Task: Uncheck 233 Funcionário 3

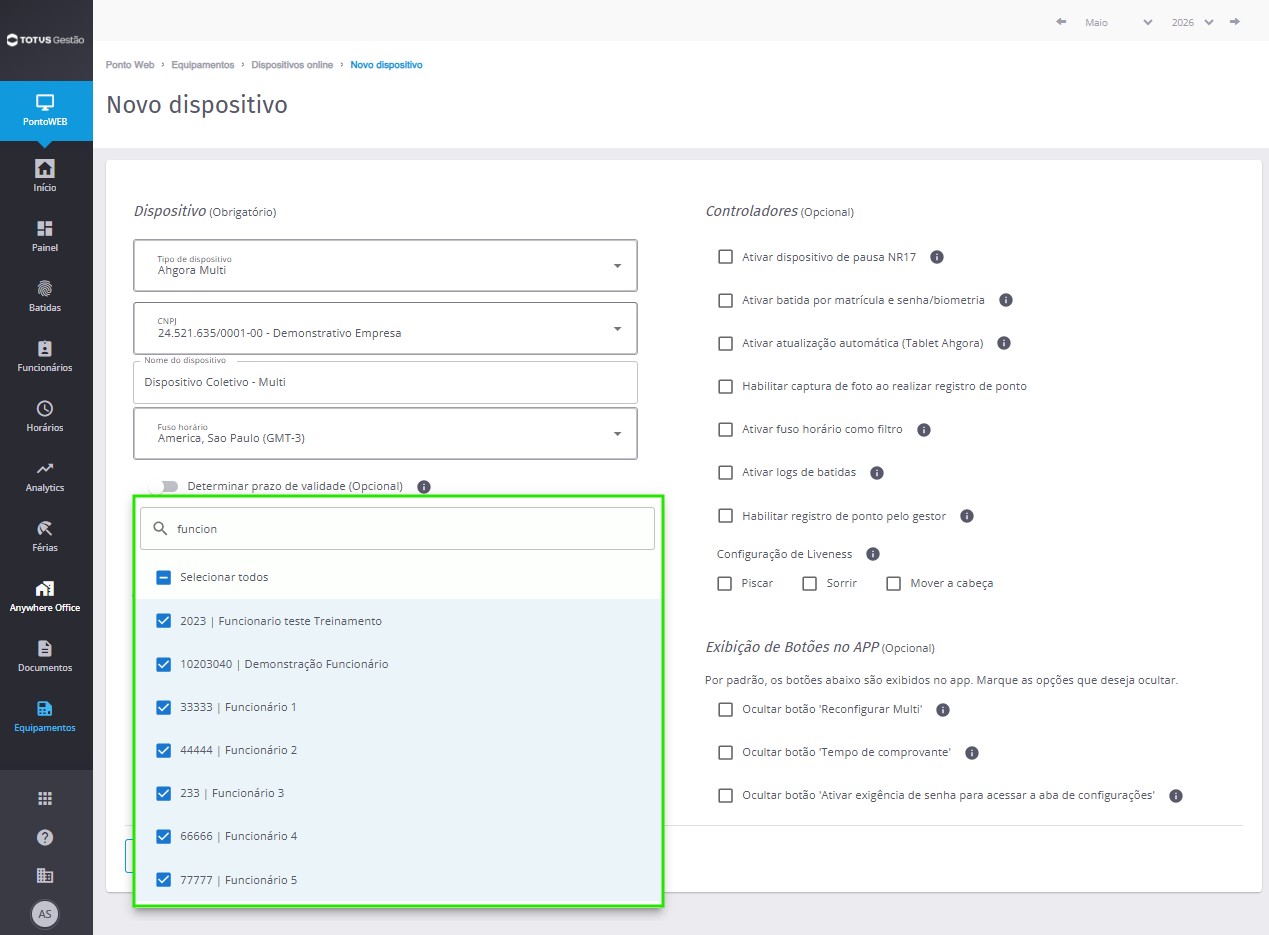Action: (x=164, y=793)
